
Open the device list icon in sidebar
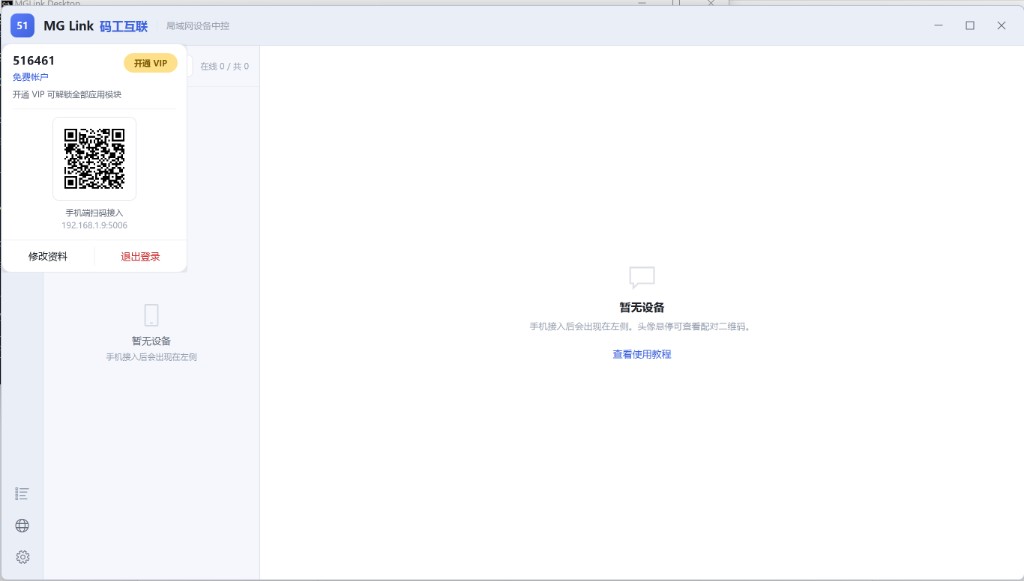(x=22, y=494)
